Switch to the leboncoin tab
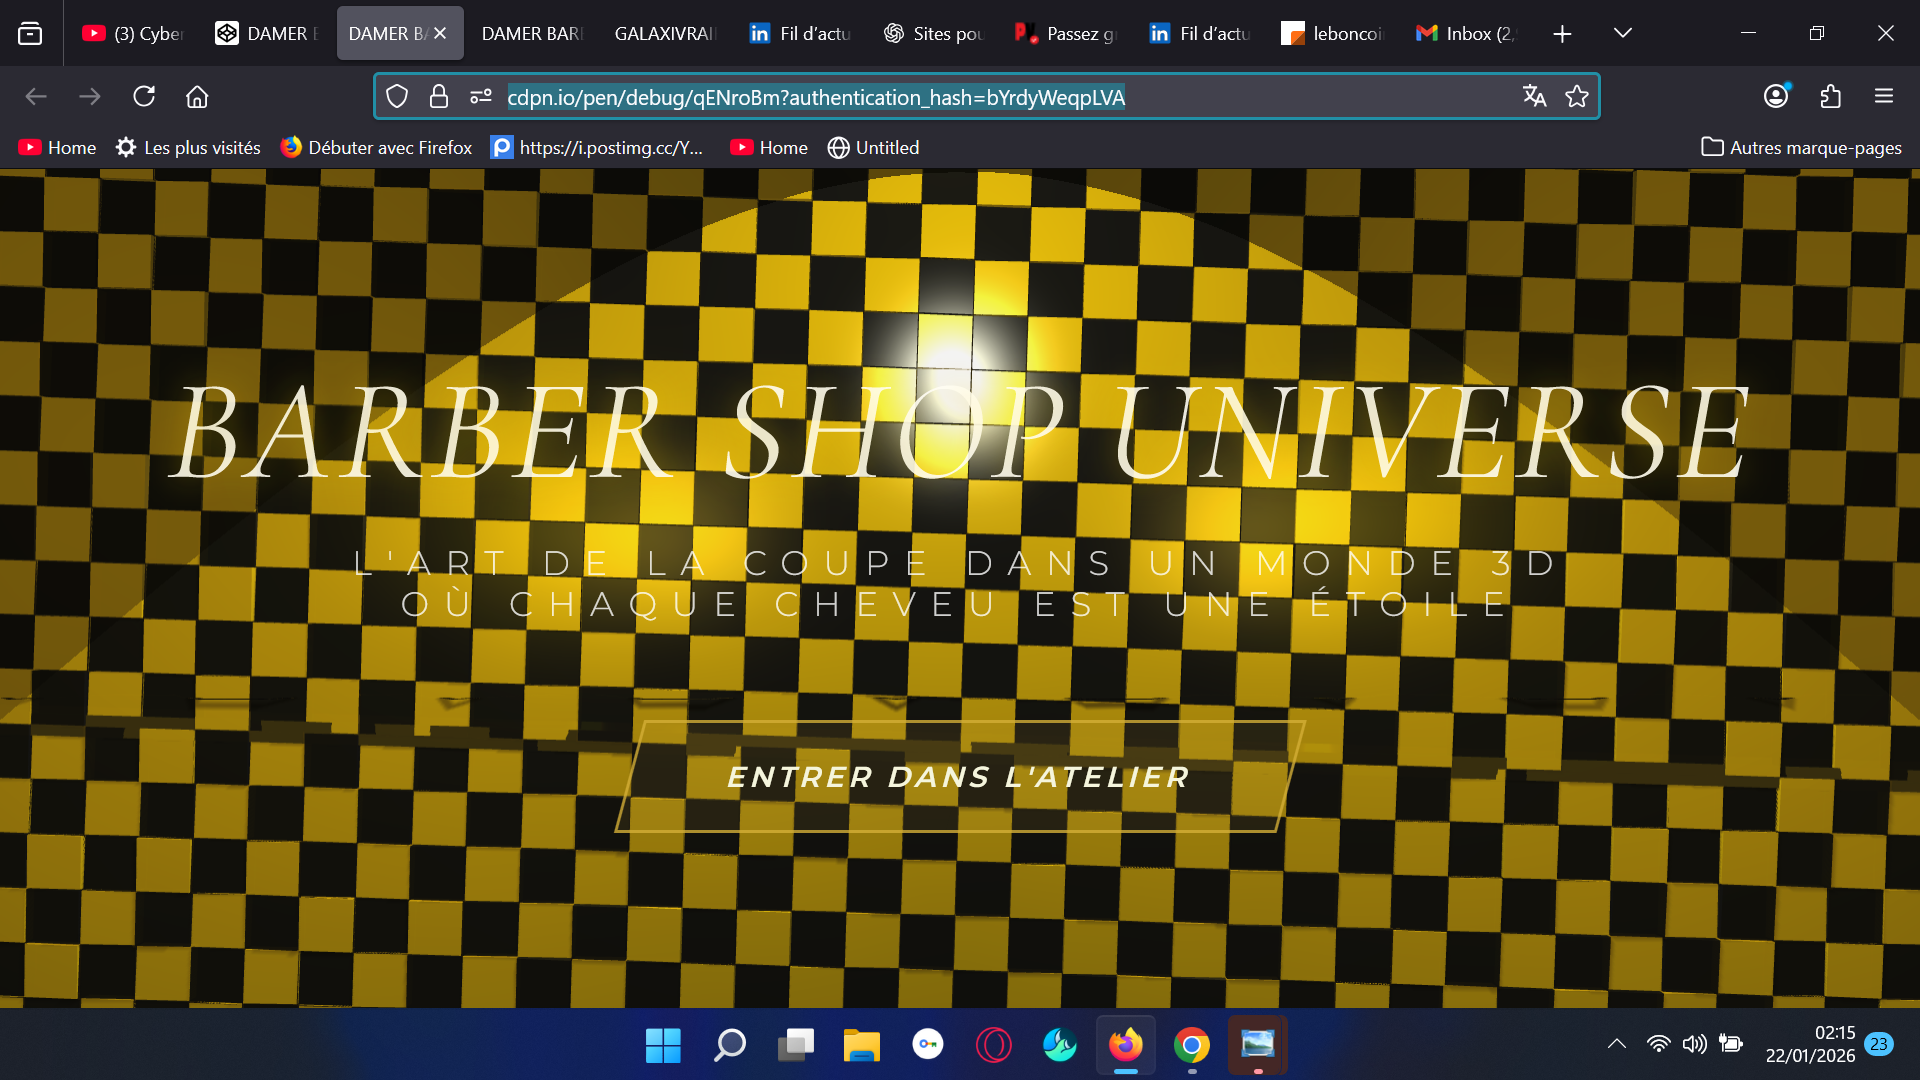The height and width of the screenshot is (1080, 1920). click(x=1334, y=33)
